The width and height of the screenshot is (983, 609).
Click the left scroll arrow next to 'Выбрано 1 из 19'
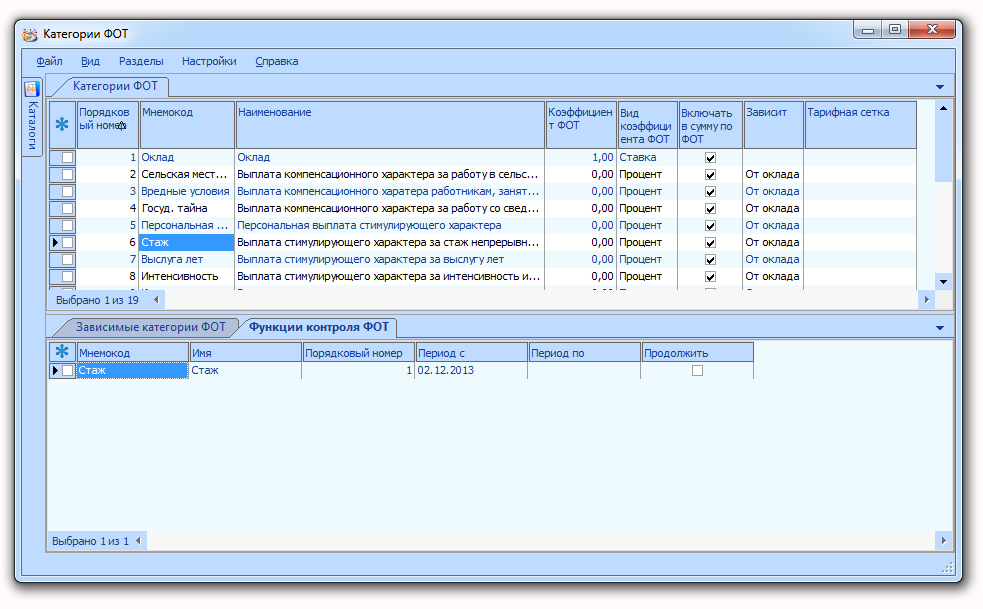[156, 300]
